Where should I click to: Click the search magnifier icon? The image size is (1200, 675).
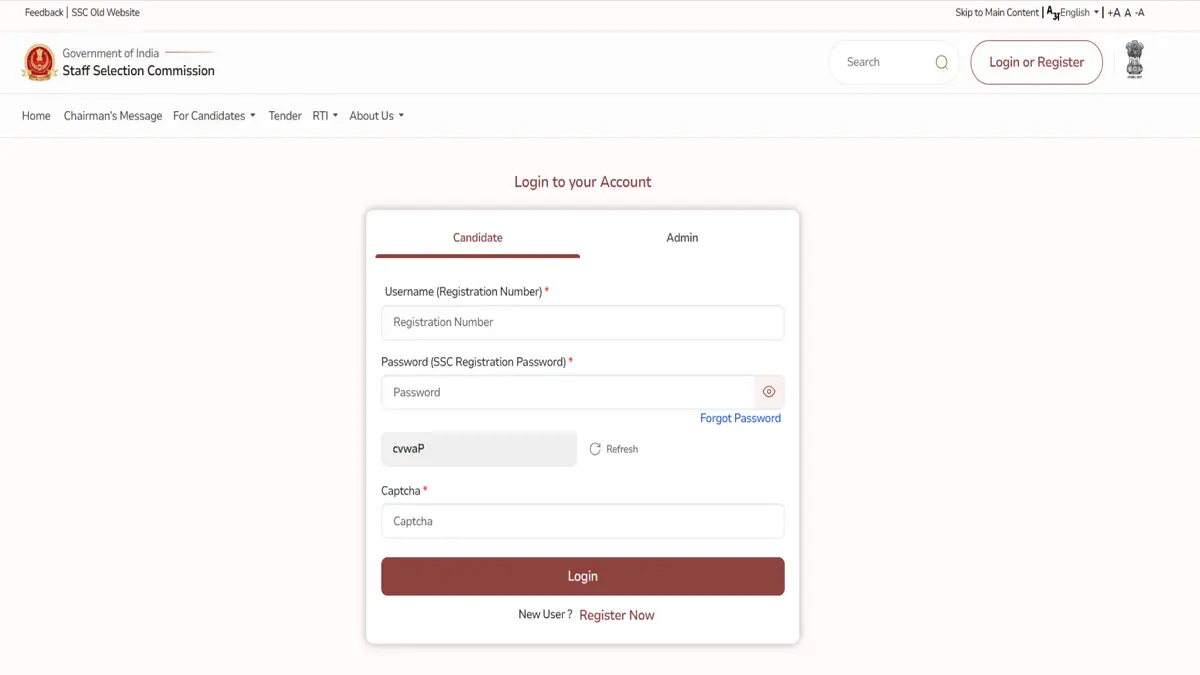[x=941, y=62]
